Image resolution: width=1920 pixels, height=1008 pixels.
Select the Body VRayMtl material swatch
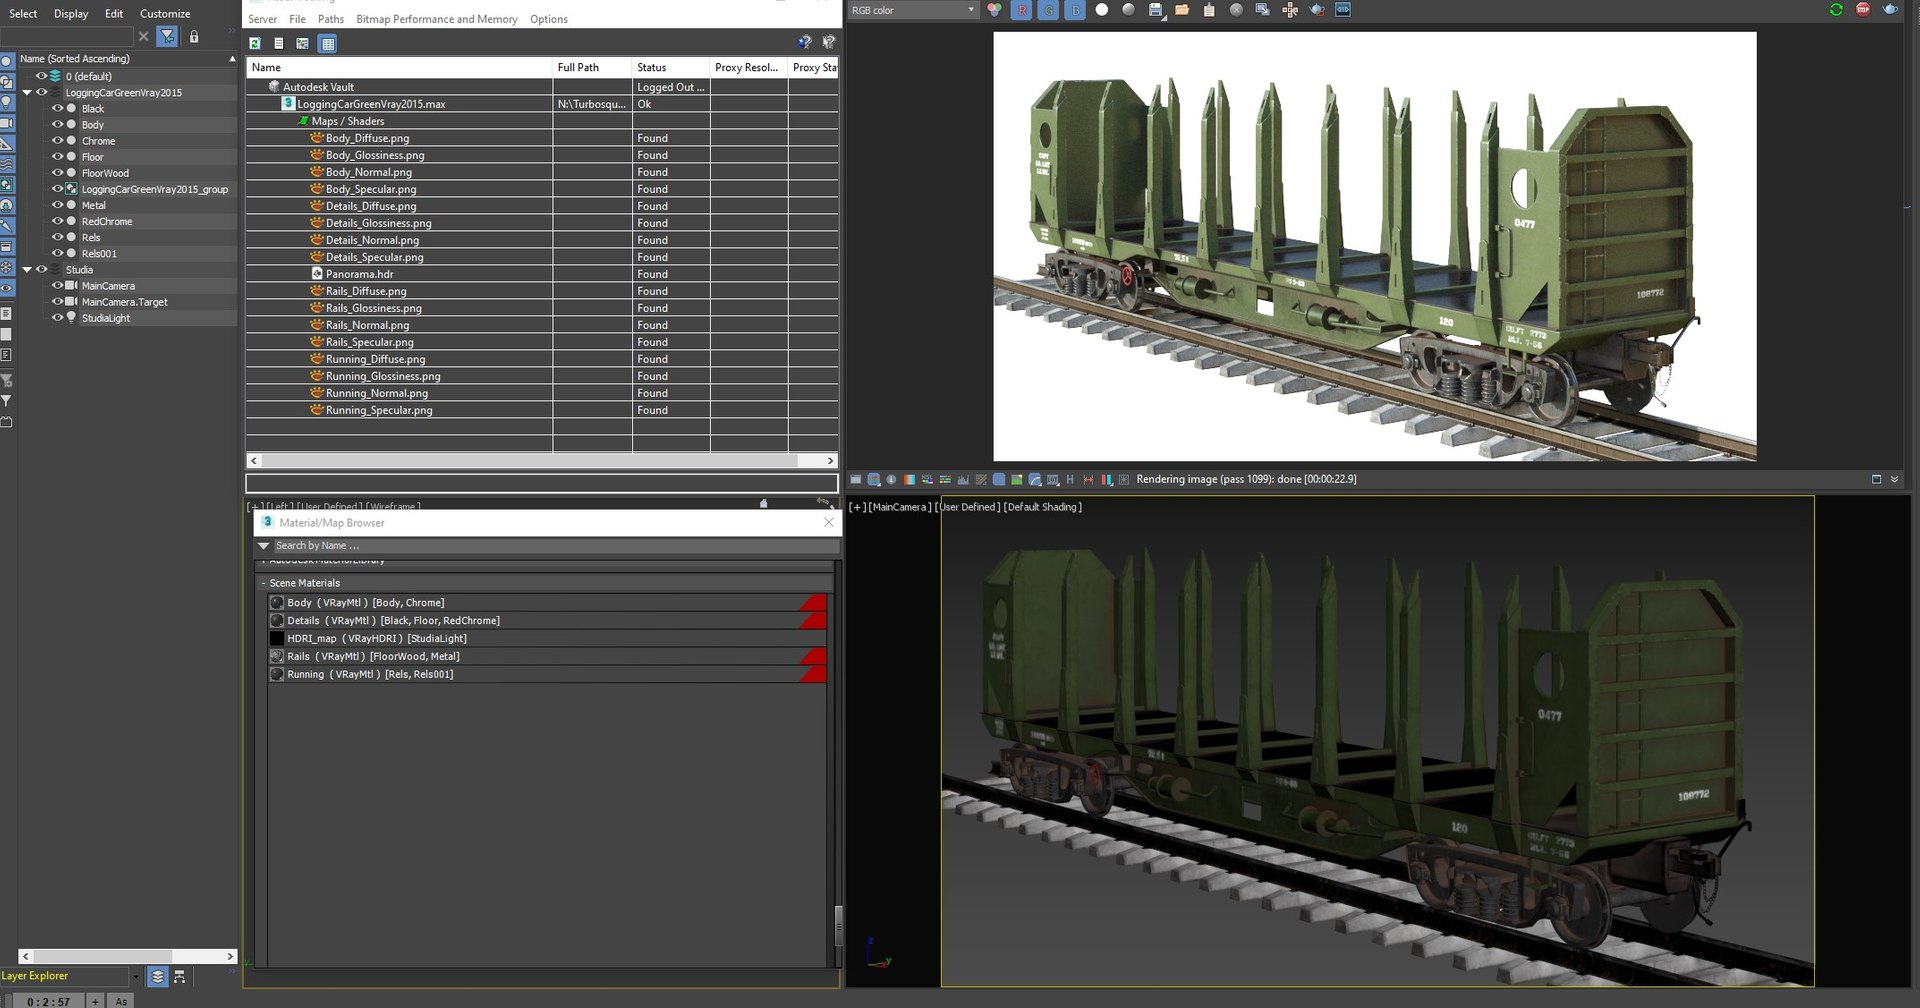[277, 603]
